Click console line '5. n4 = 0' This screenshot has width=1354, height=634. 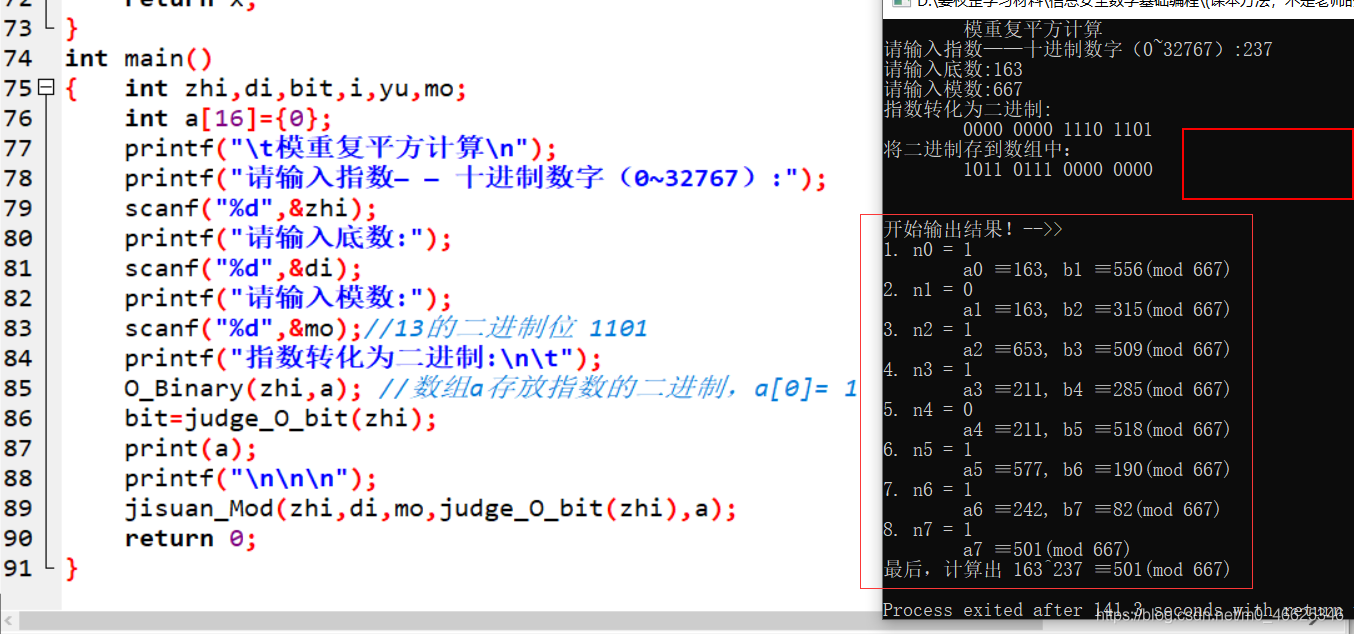928,409
